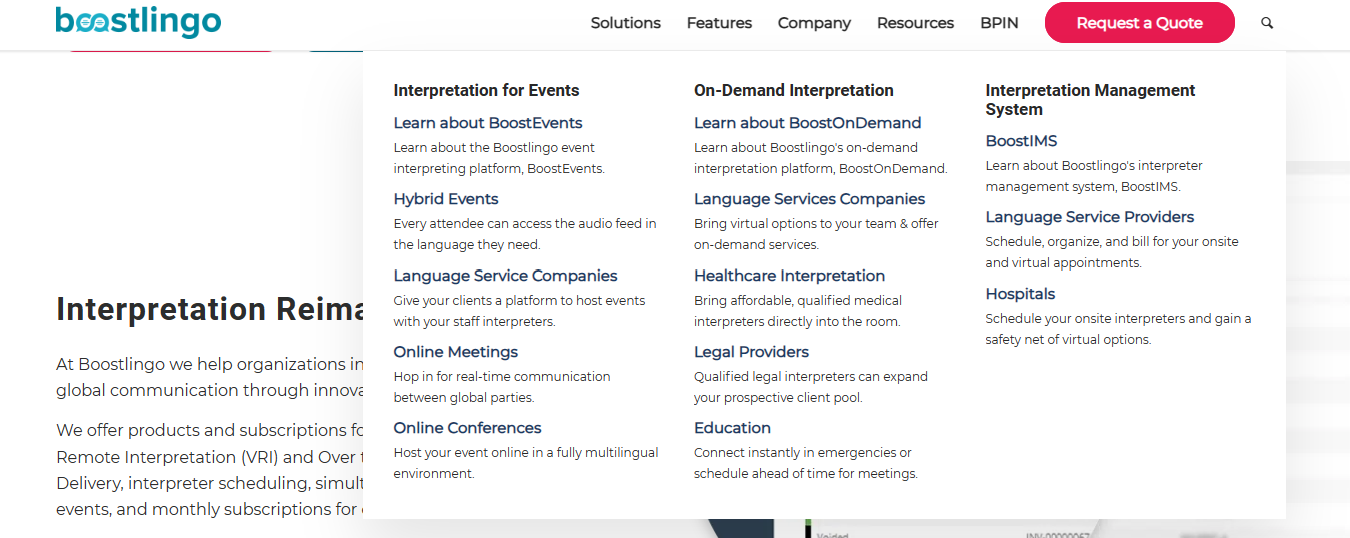Open Healthcare Interpretation link
The height and width of the screenshot is (538, 1350).
789,276
